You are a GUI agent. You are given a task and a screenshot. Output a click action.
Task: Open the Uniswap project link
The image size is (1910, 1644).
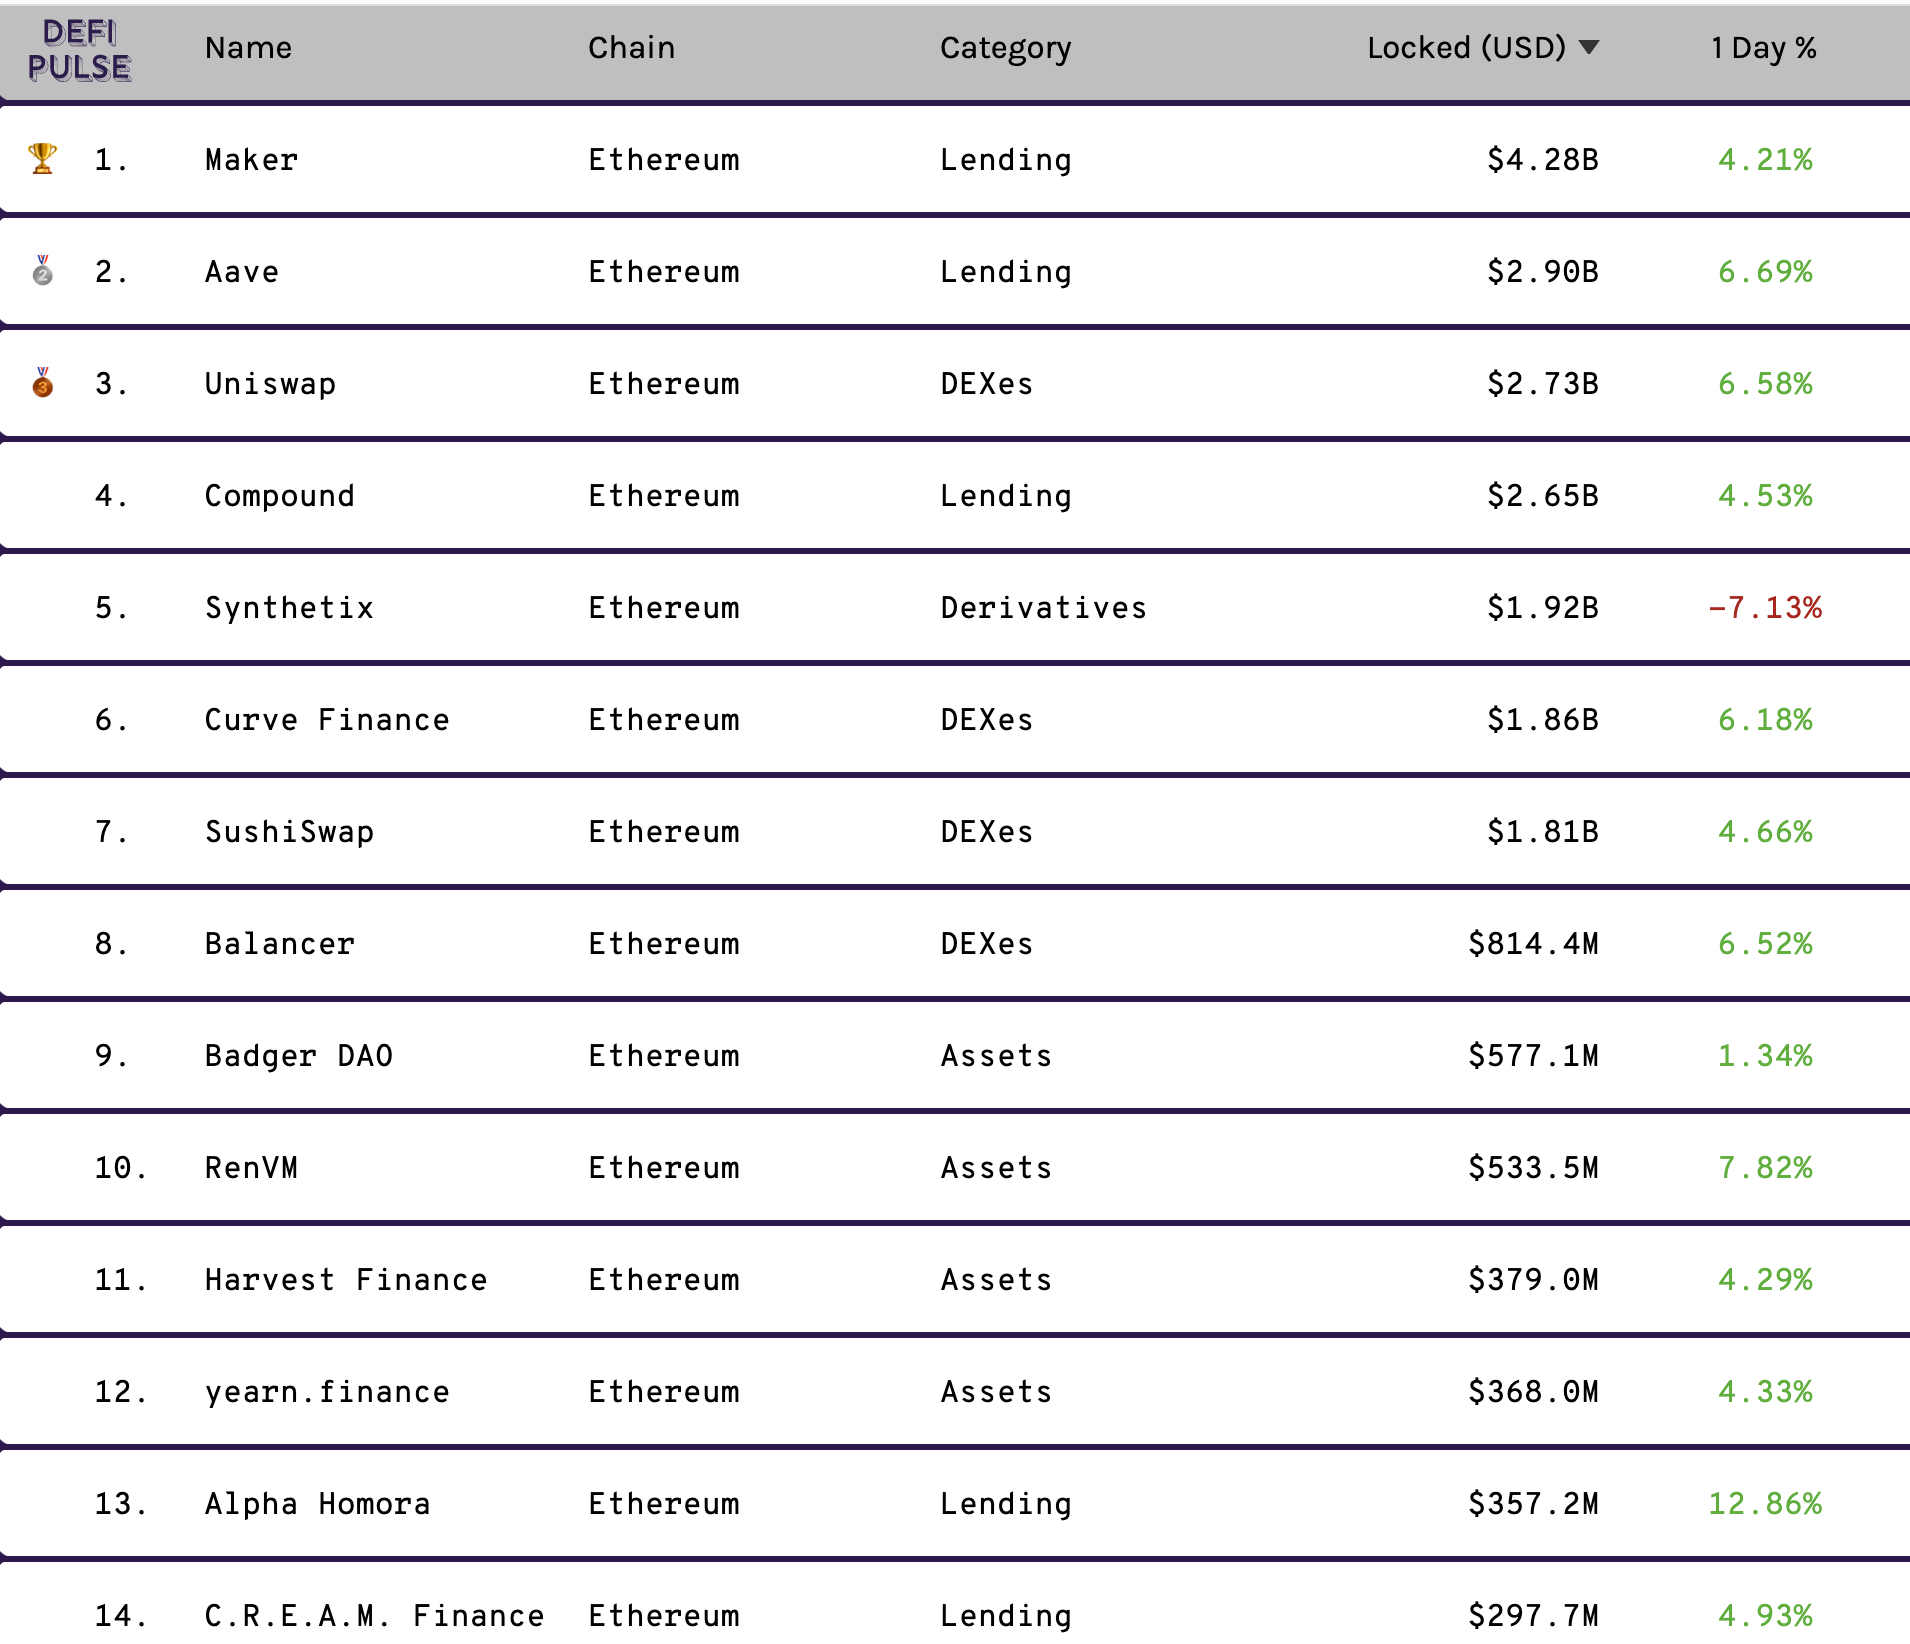270,384
